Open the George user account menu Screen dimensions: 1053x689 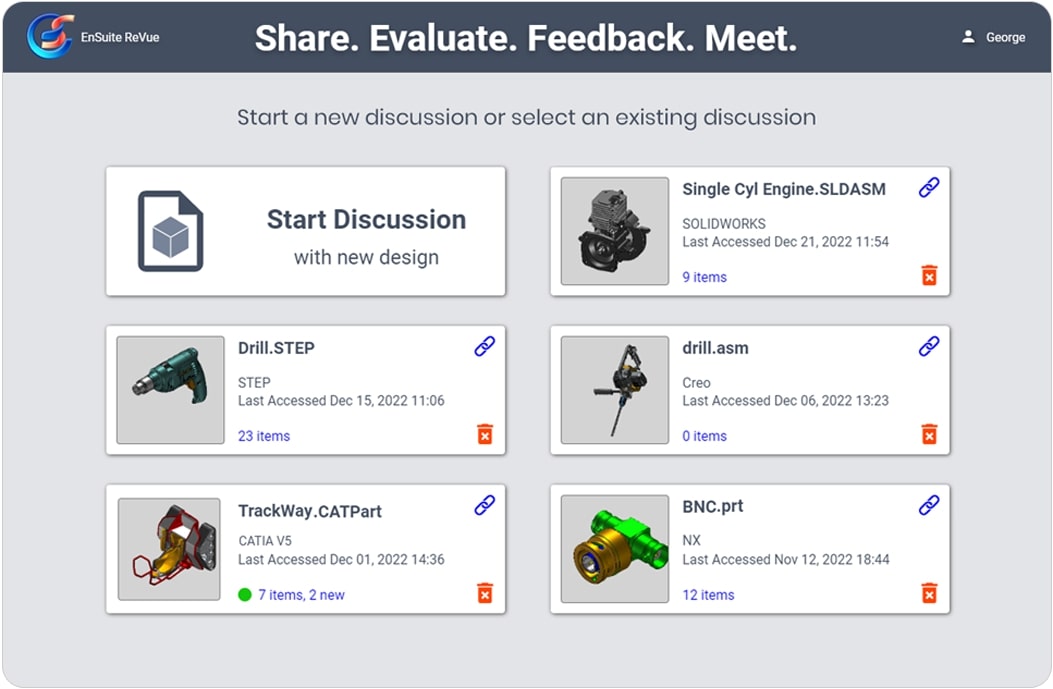coord(993,37)
